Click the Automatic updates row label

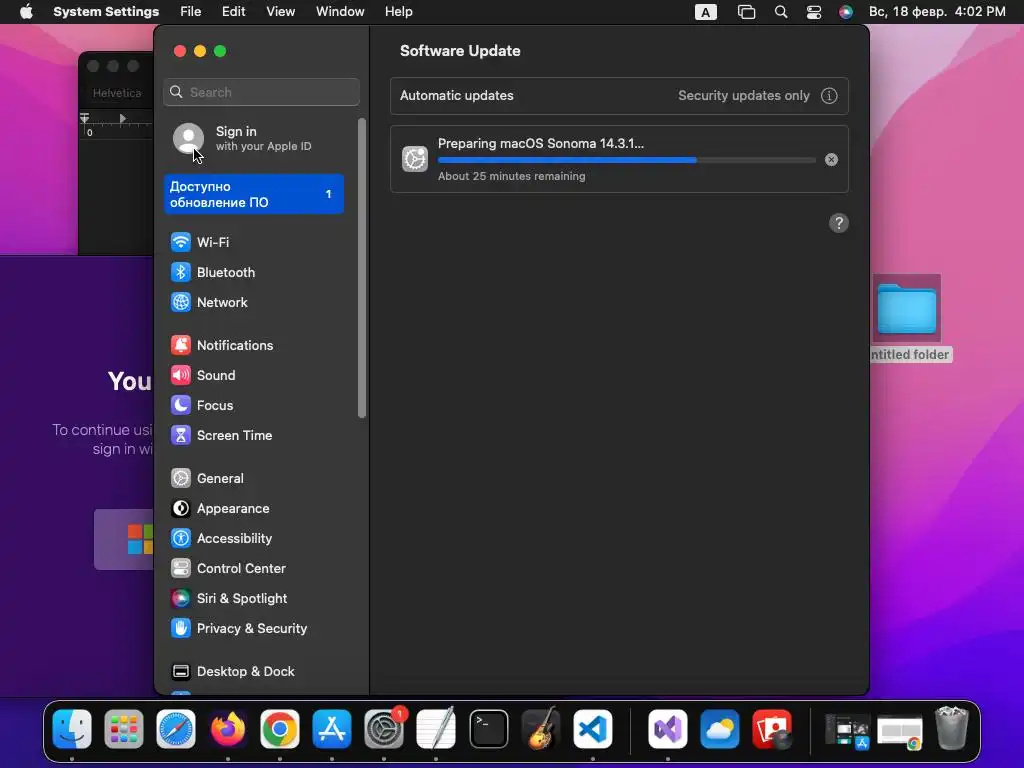click(456, 95)
